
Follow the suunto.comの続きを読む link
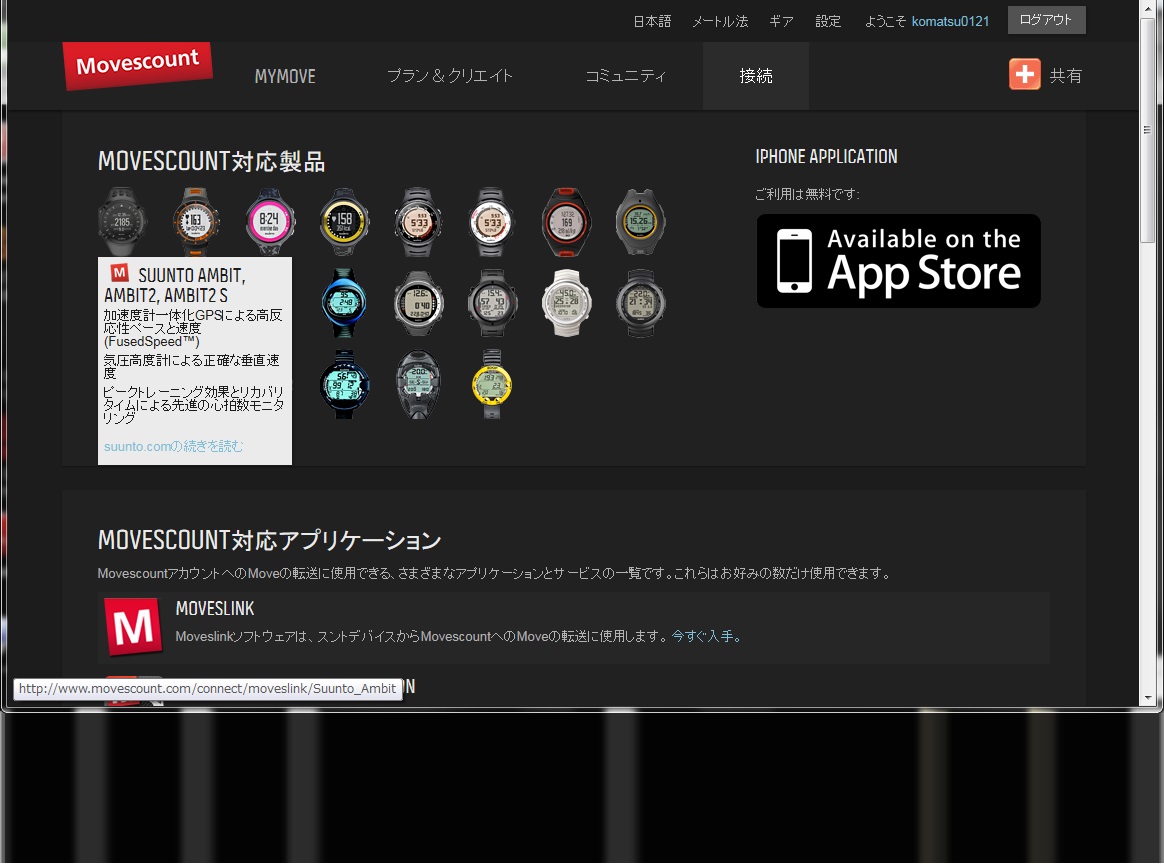(x=173, y=446)
